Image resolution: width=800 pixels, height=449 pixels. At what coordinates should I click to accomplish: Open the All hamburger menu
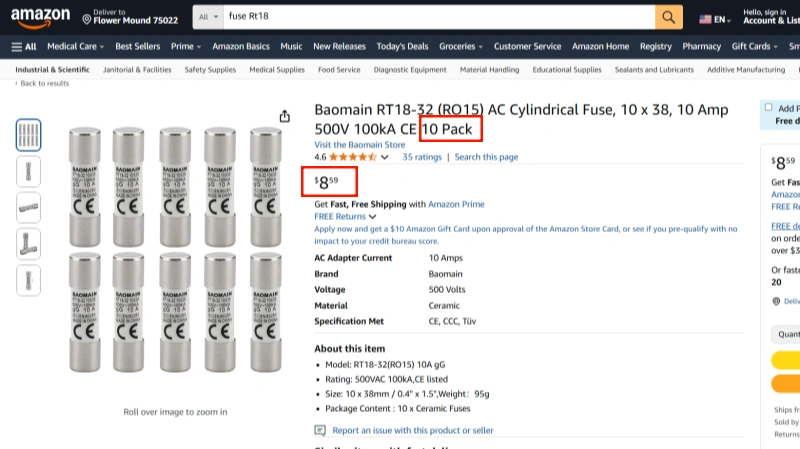(x=24, y=46)
